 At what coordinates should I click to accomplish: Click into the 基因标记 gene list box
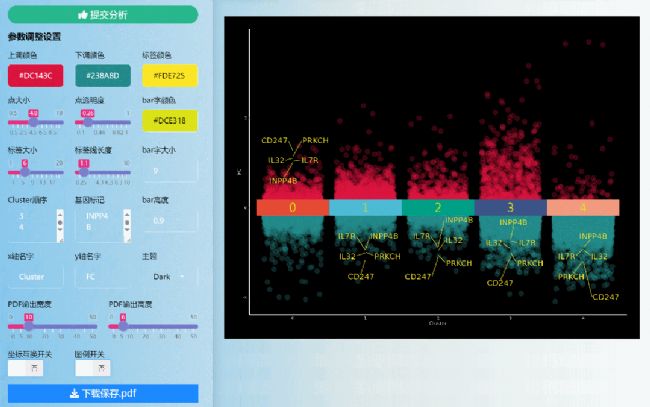tap(98, 221)
